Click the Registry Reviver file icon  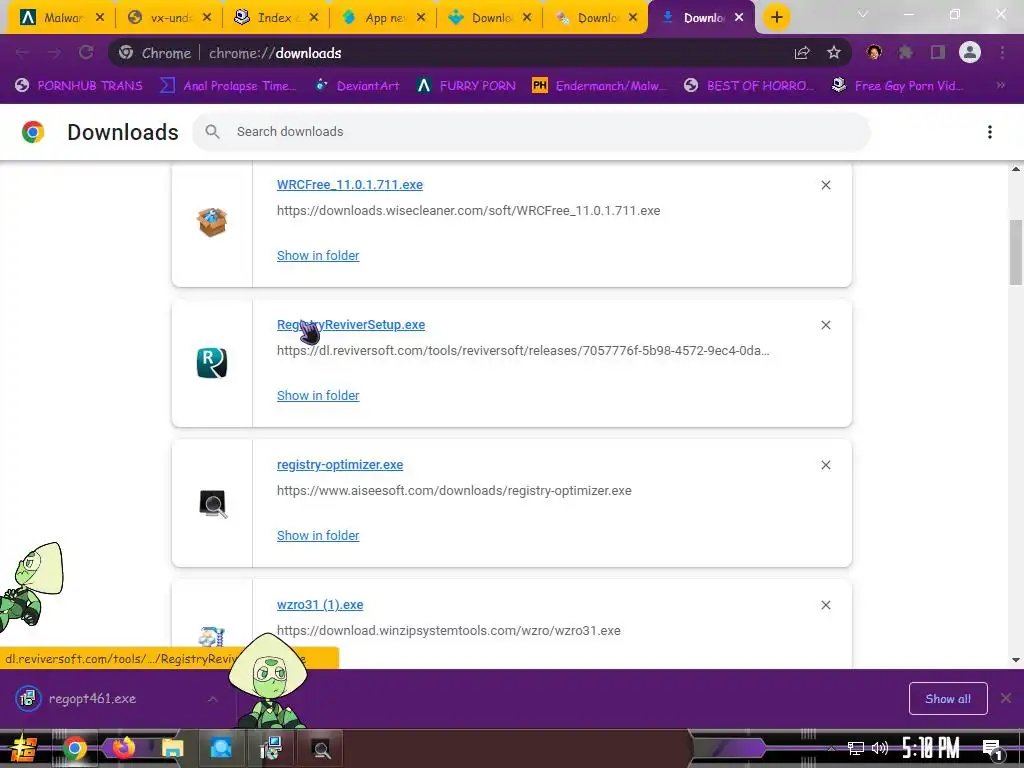tap(212, 363)
